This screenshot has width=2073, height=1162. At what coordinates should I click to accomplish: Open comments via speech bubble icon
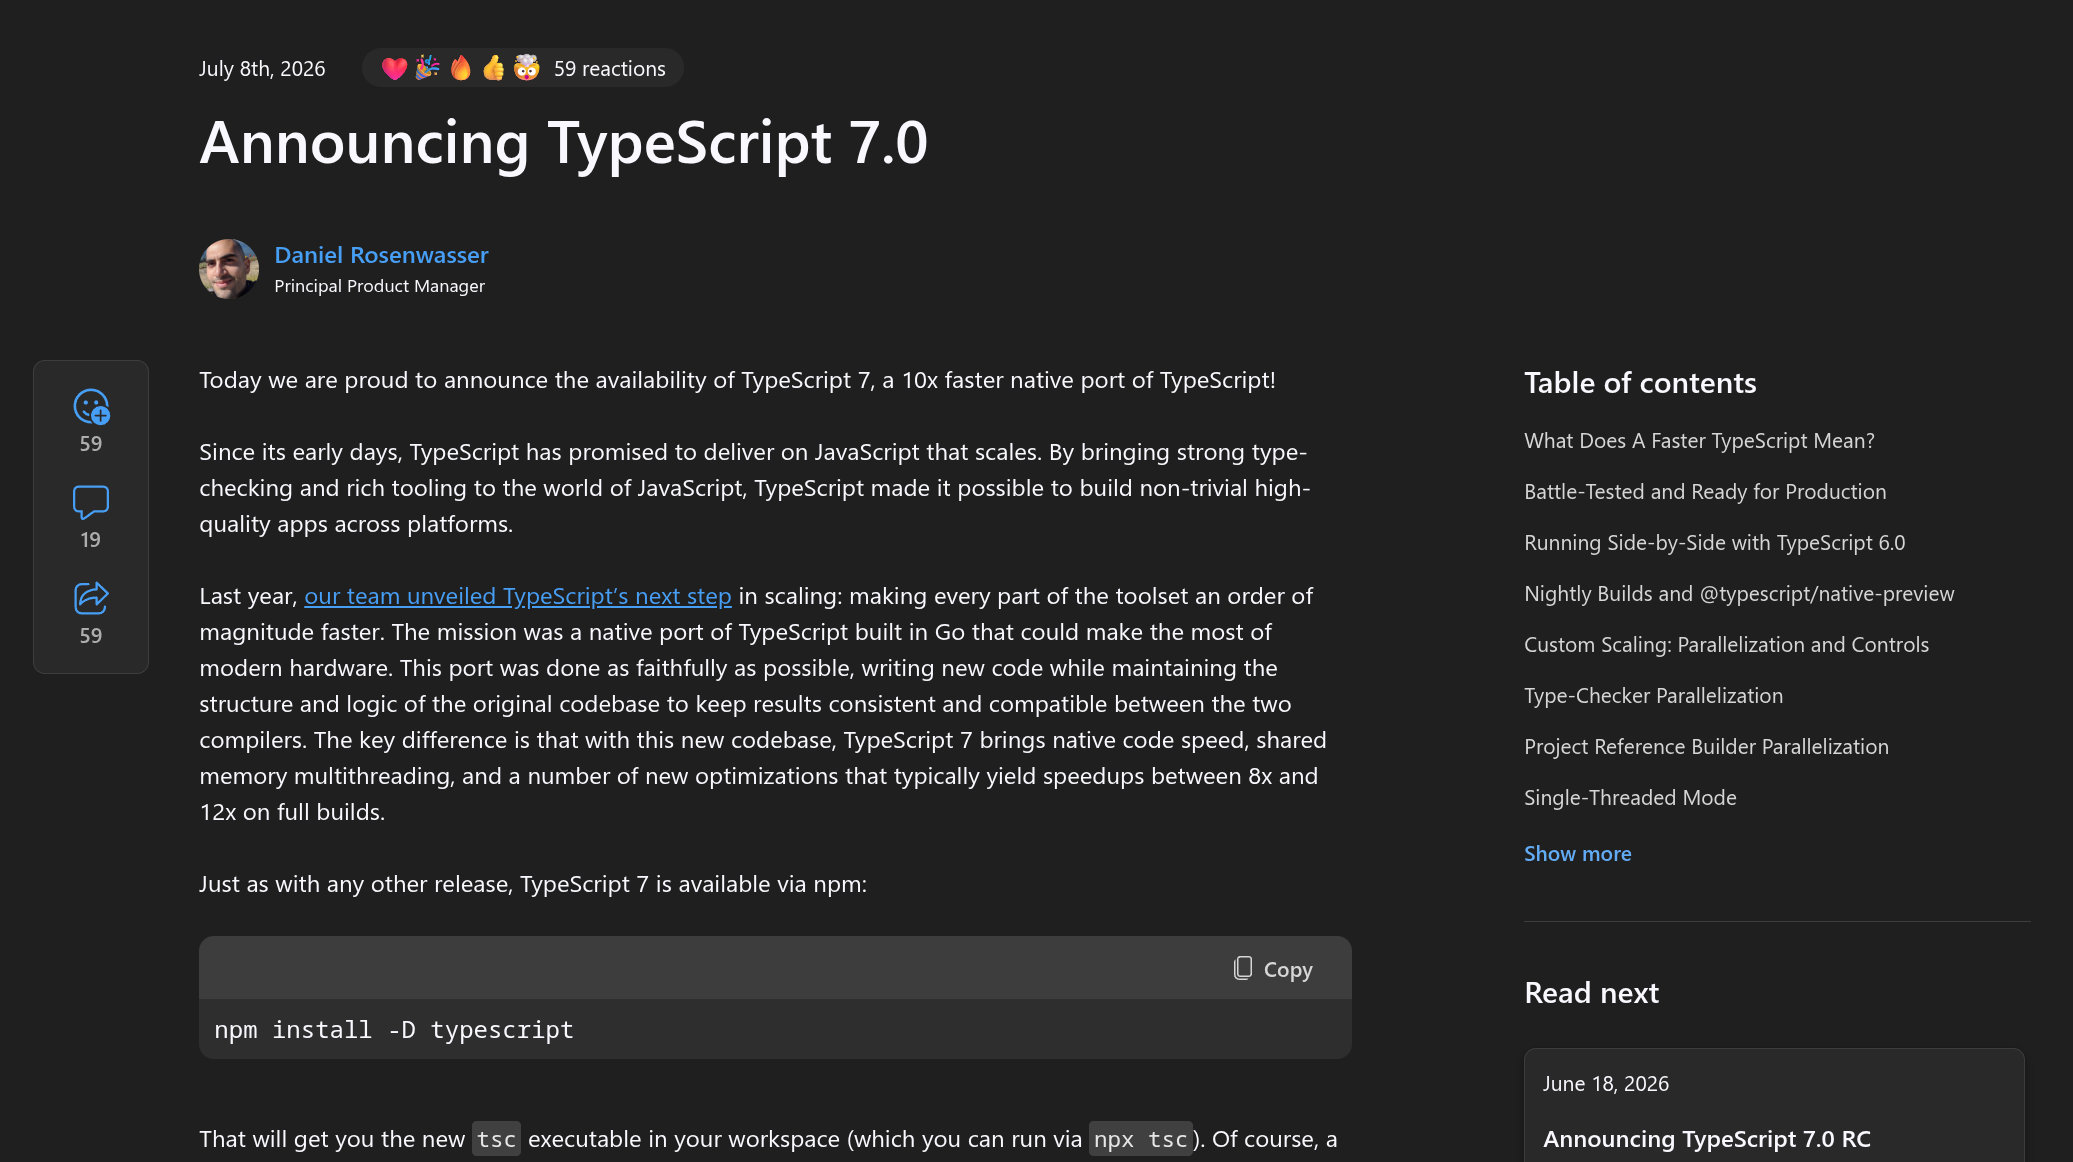click(x=91, y=502)
